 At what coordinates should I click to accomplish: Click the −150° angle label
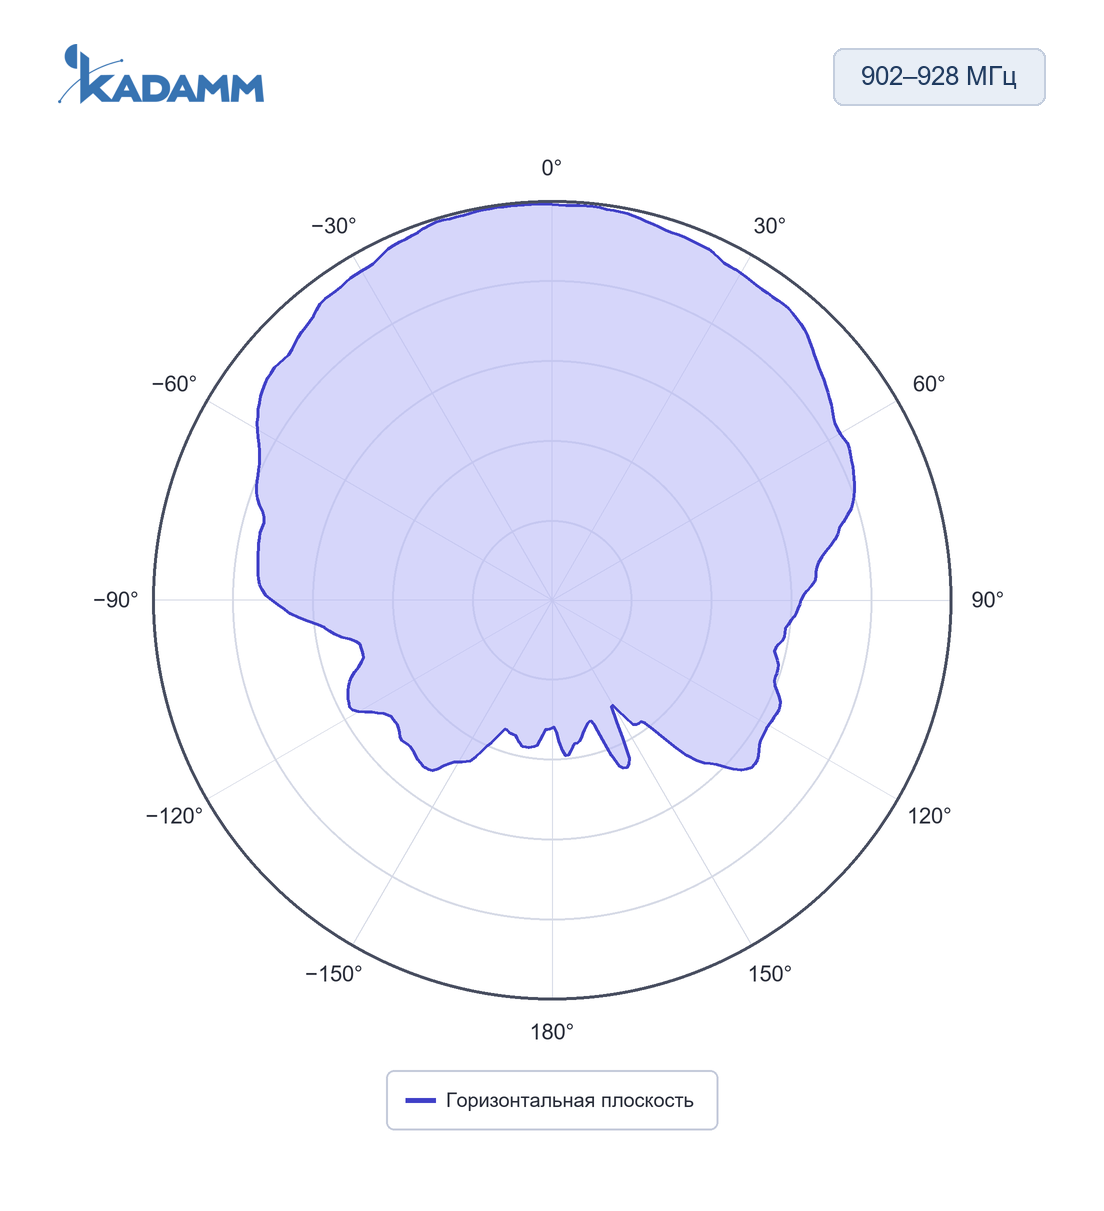coord(334,974)
